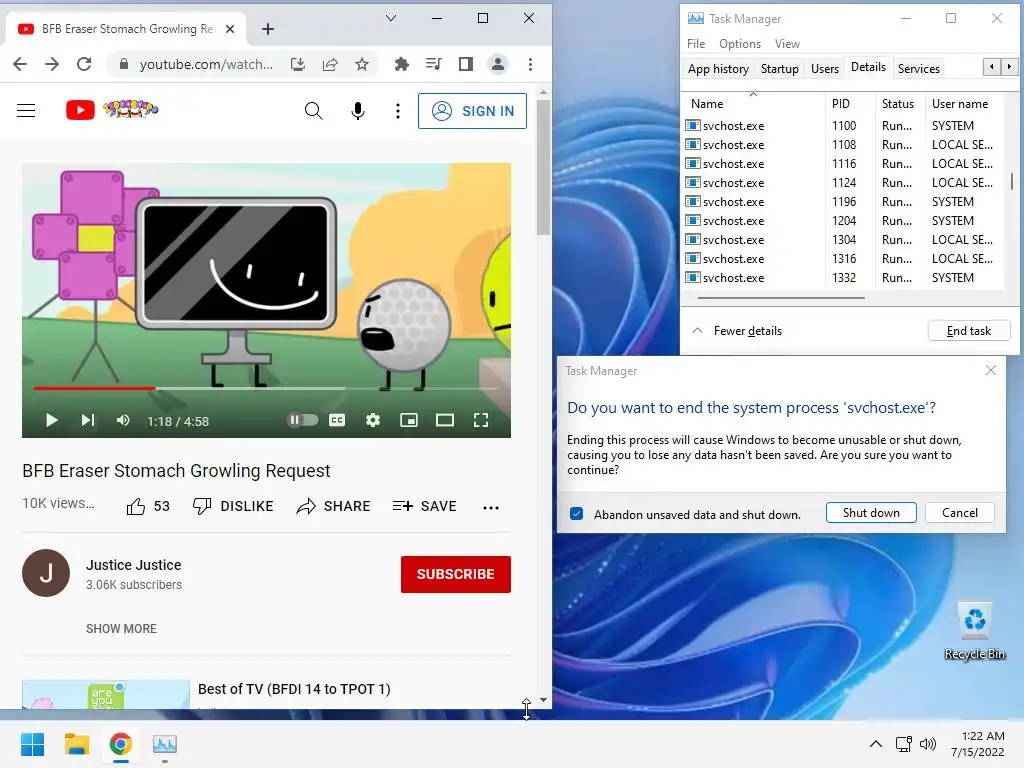Screen dimensions: 1024x768
Task: Dislike the video
Action: [x=233, y=506]
